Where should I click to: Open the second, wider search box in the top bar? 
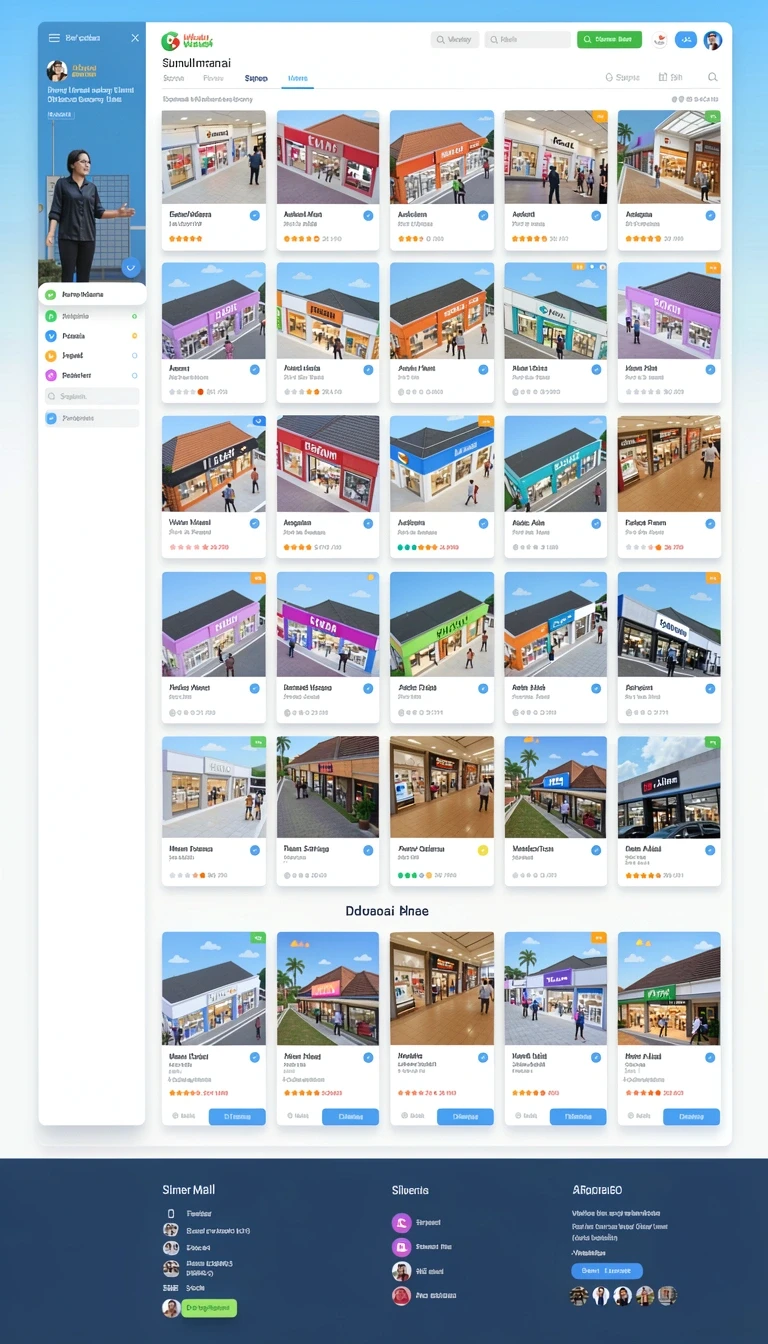pos(527,40)
